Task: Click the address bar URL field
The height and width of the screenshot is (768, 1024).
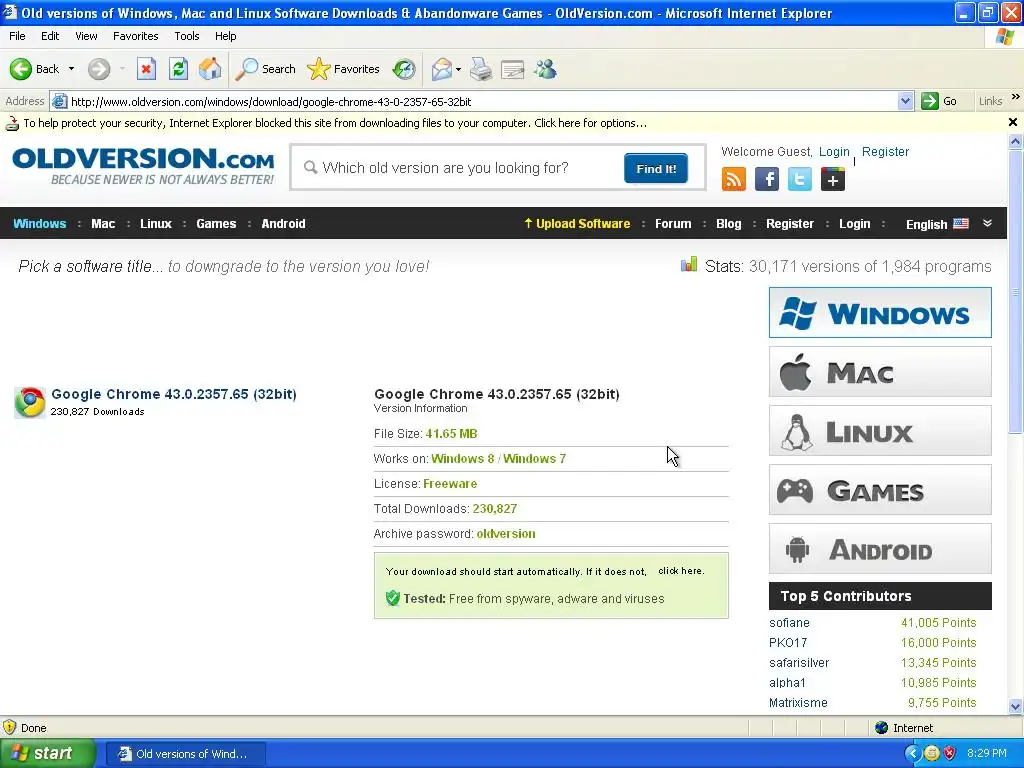Action: click(481, 101)
